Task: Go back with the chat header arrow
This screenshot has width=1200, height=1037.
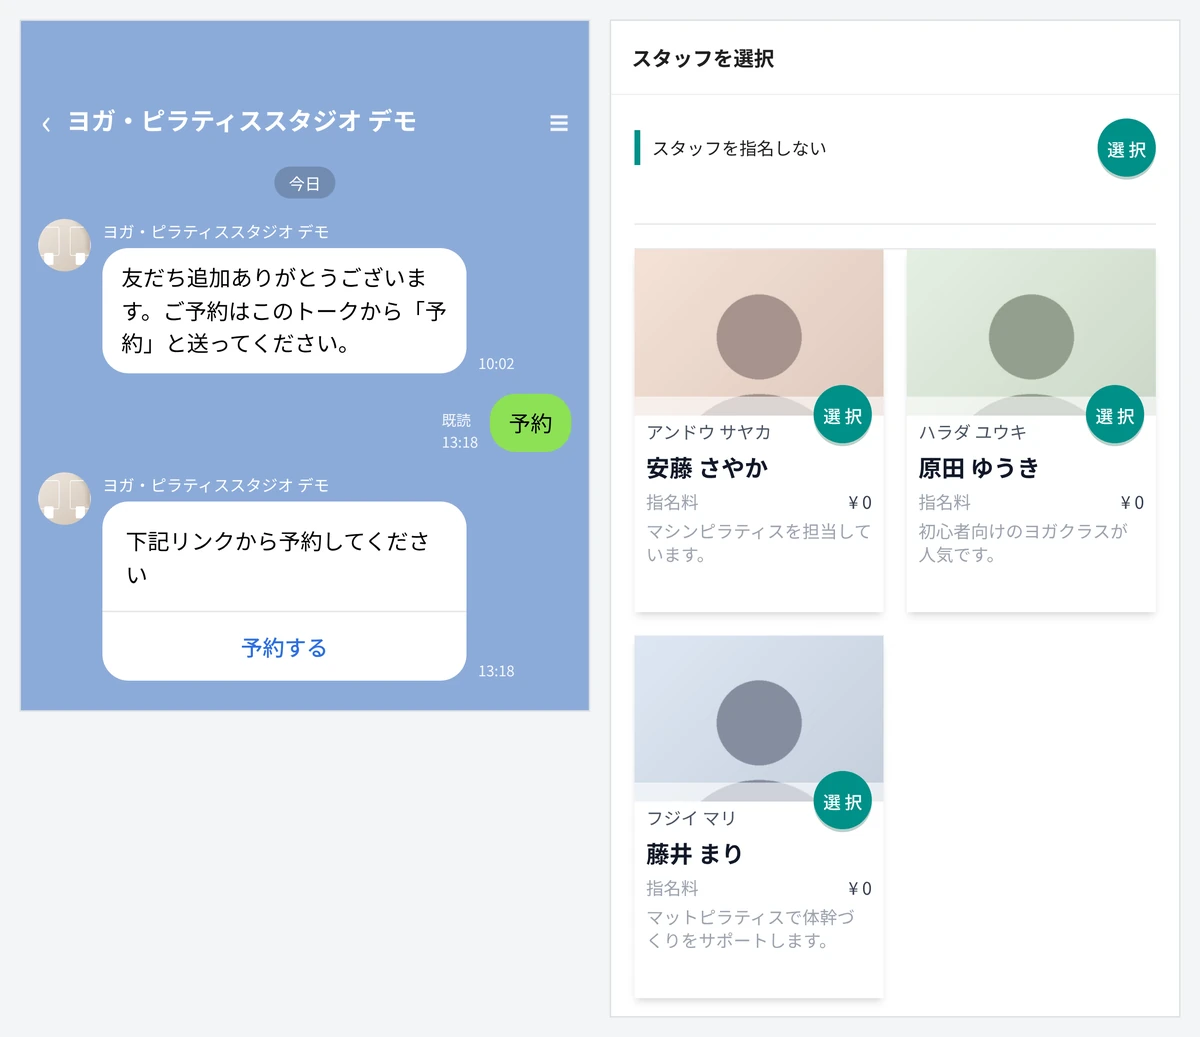Action: pos(46,124)
